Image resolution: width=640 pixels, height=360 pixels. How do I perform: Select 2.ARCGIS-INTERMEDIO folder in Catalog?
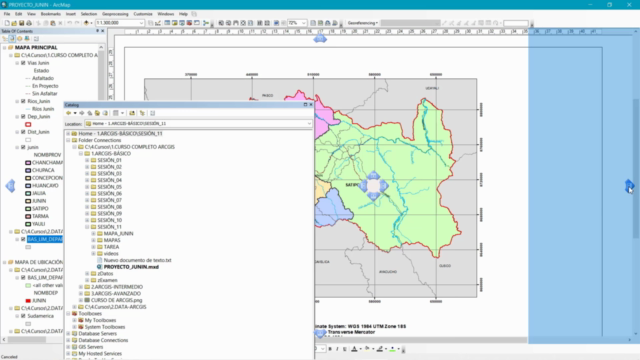point(117,287)
